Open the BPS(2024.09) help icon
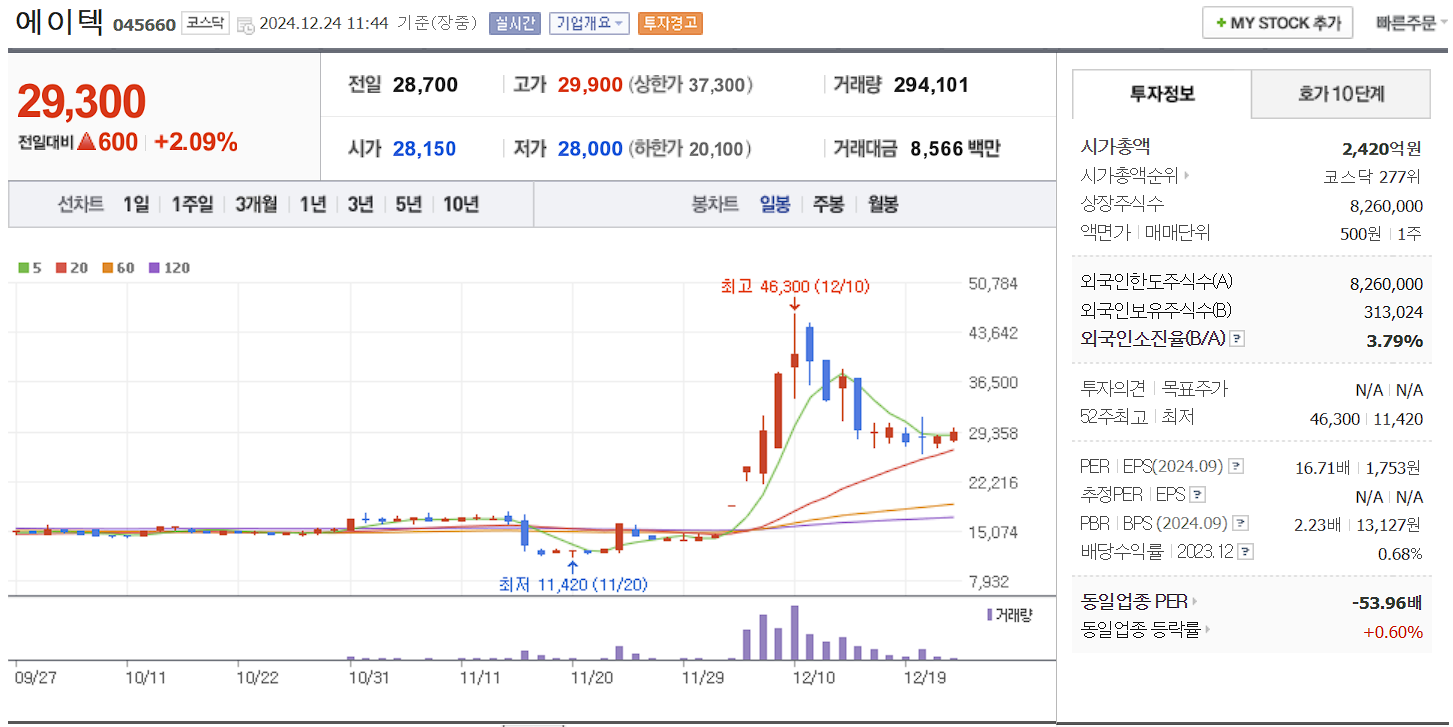Image resolution: width=1453 pixels, height=727 pixels. 1240,521
